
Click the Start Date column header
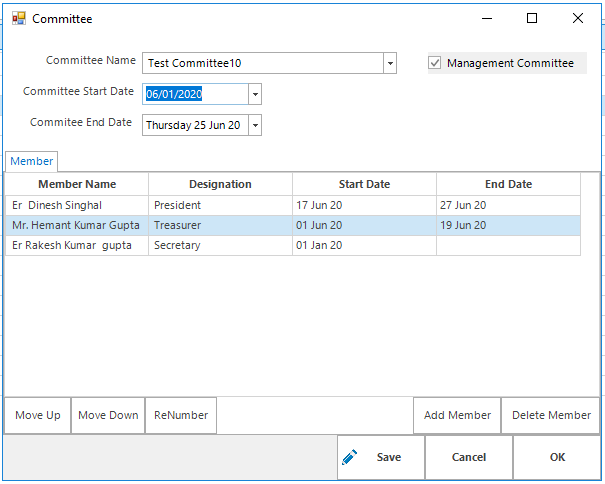point(364,184)
